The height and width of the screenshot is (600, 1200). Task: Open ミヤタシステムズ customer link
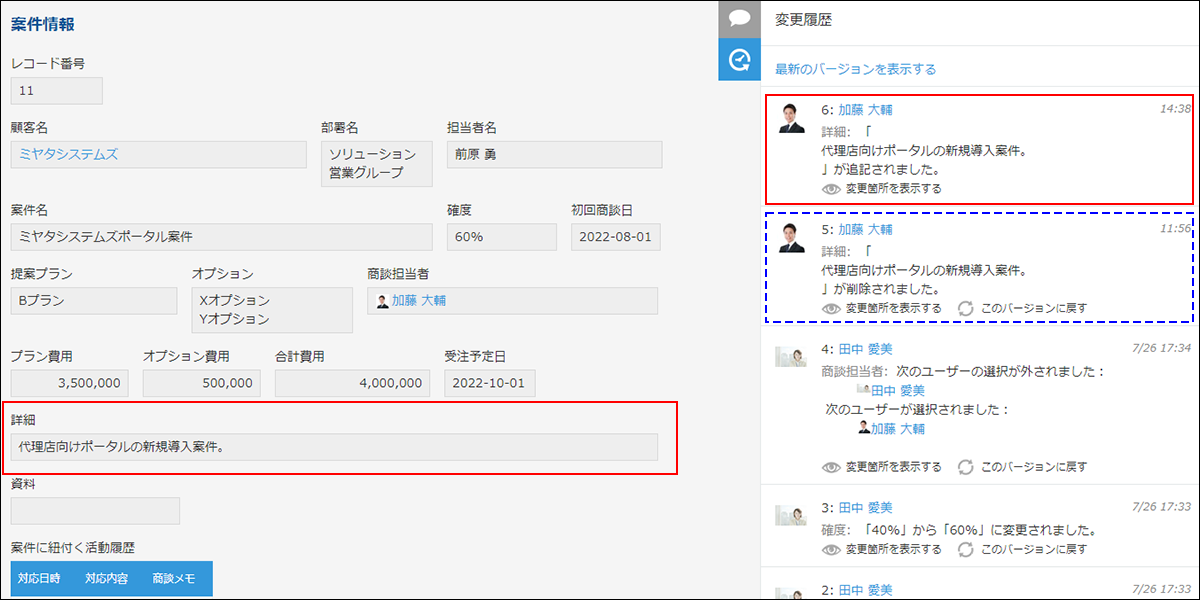[x=68, y=154]
